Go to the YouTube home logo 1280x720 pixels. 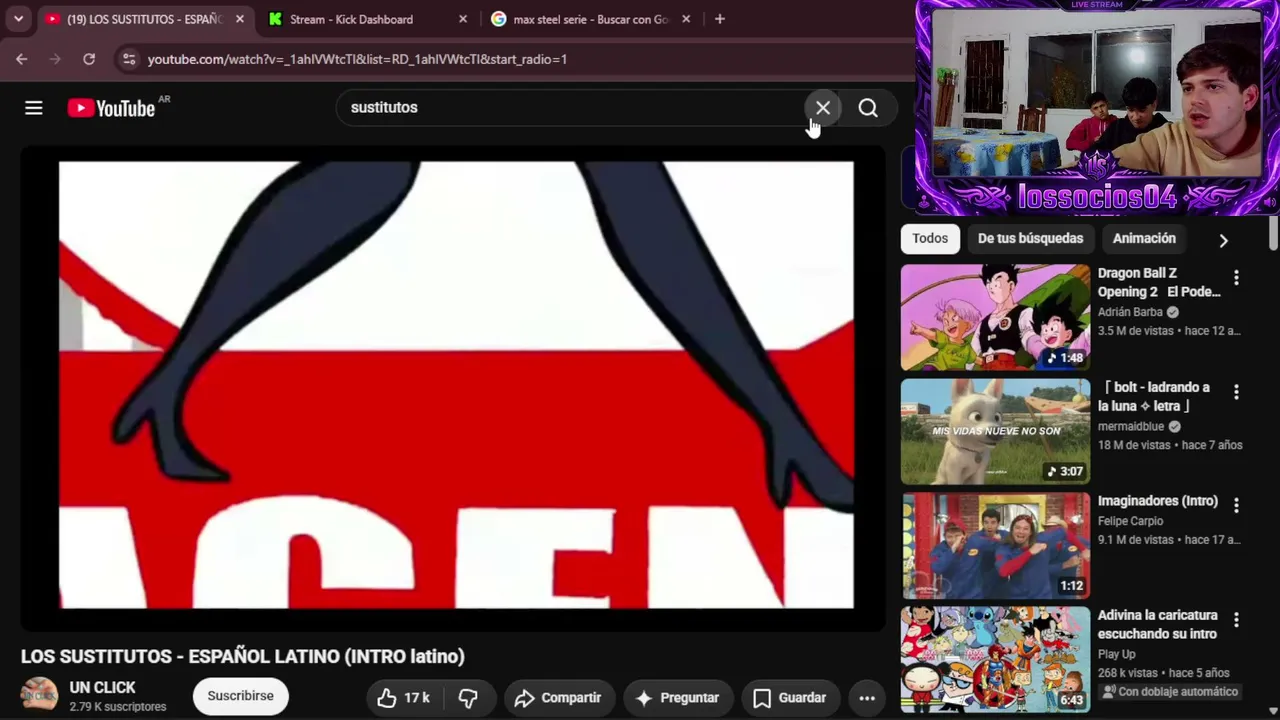click(x=111, y=108)
